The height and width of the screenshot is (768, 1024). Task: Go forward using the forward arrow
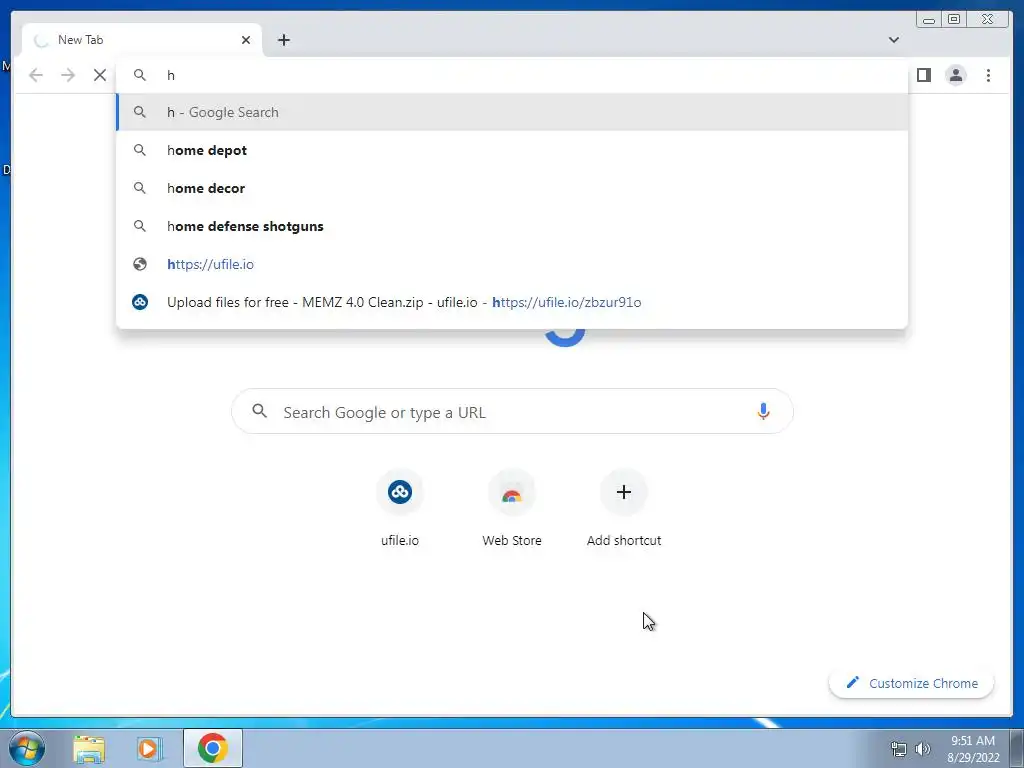click(68, 75)
